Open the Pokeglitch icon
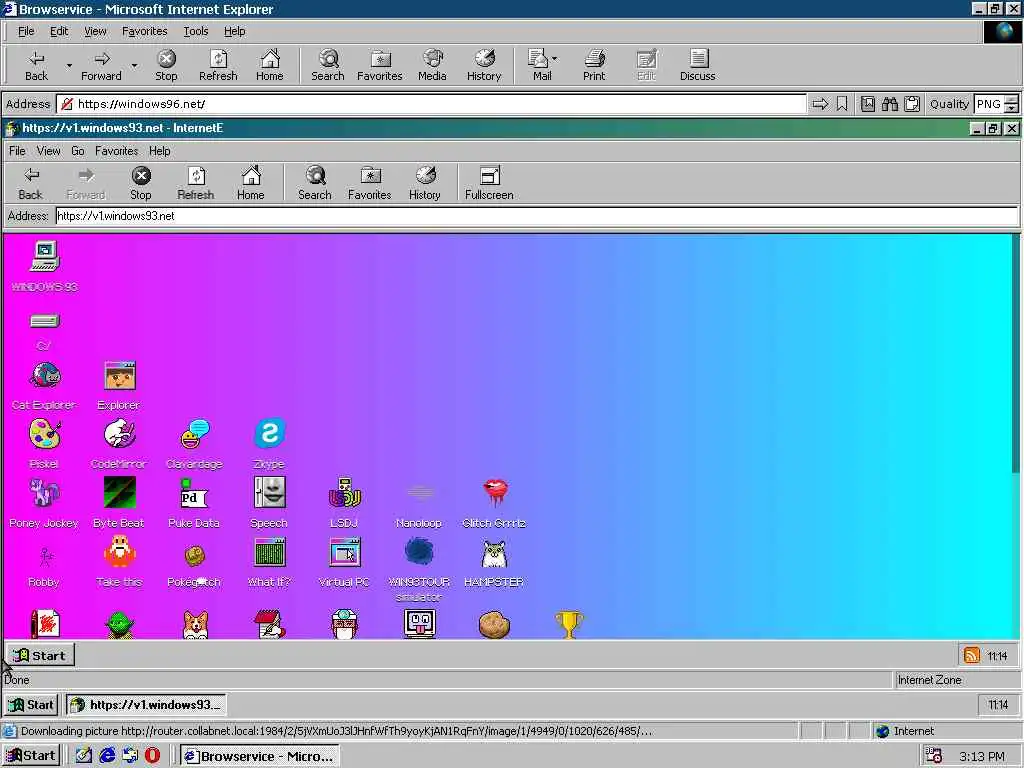This screenshot has height=768, width=1024. point(195,555)
